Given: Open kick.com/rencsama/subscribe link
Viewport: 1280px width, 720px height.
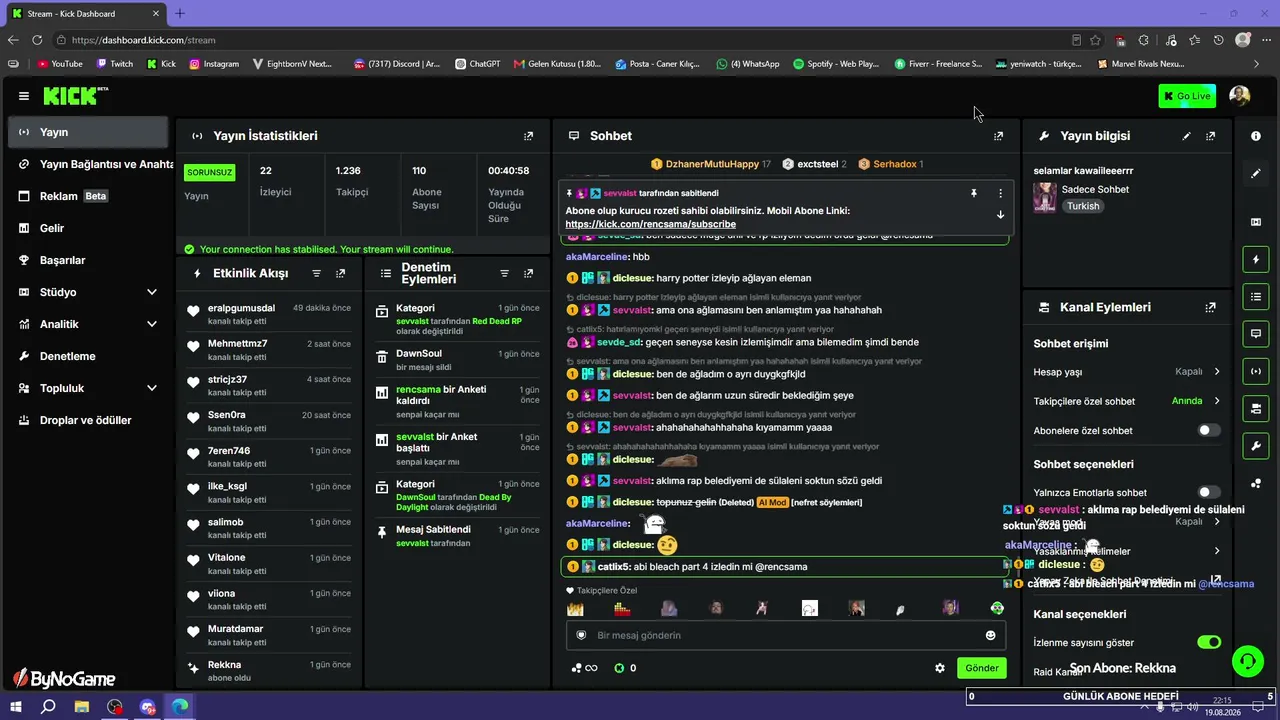Looking at the screenshot, I should pos(650,225).
